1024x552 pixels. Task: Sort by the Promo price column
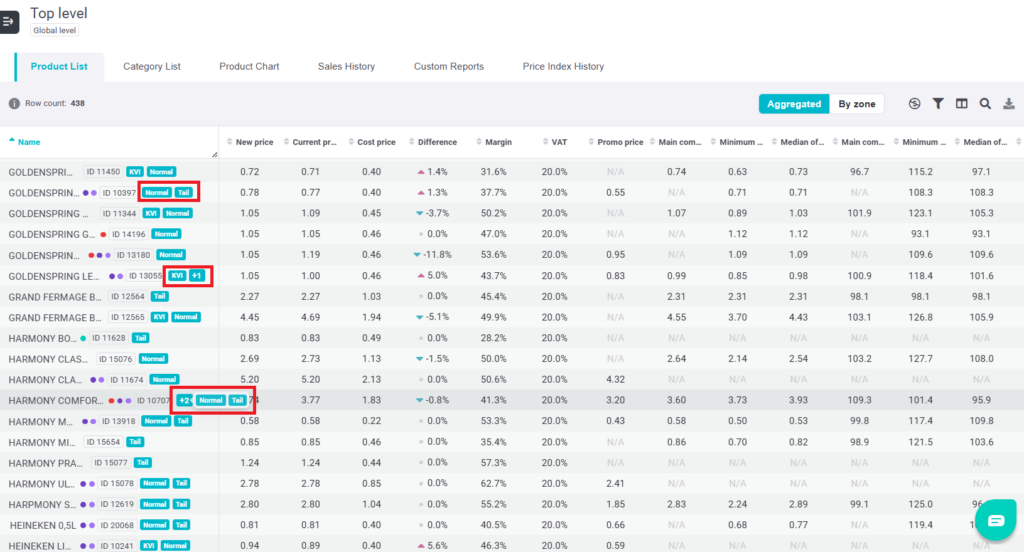620,142
